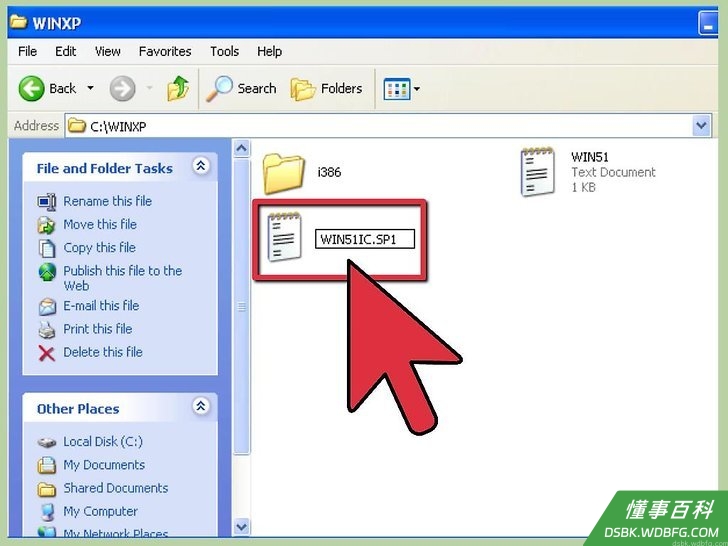Select the WIN51 text document icon
Screen dimensions: 728x546
coord(537,171)
